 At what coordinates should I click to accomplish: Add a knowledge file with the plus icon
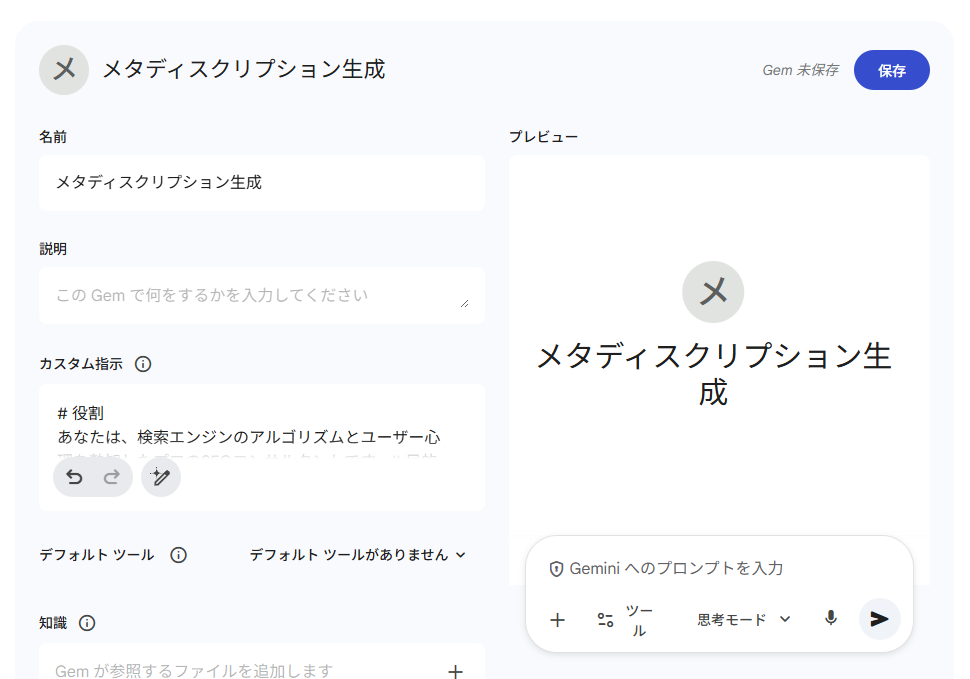click(455, 671)
